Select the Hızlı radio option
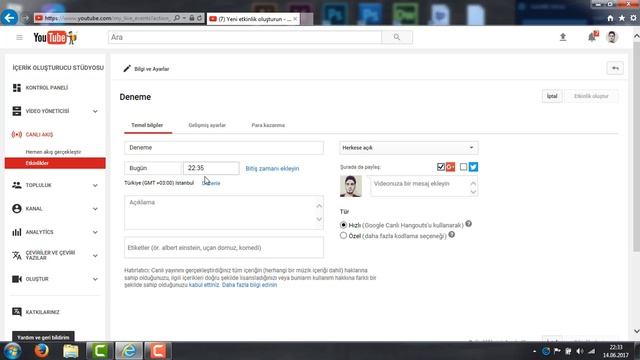 tap(343, 225)
